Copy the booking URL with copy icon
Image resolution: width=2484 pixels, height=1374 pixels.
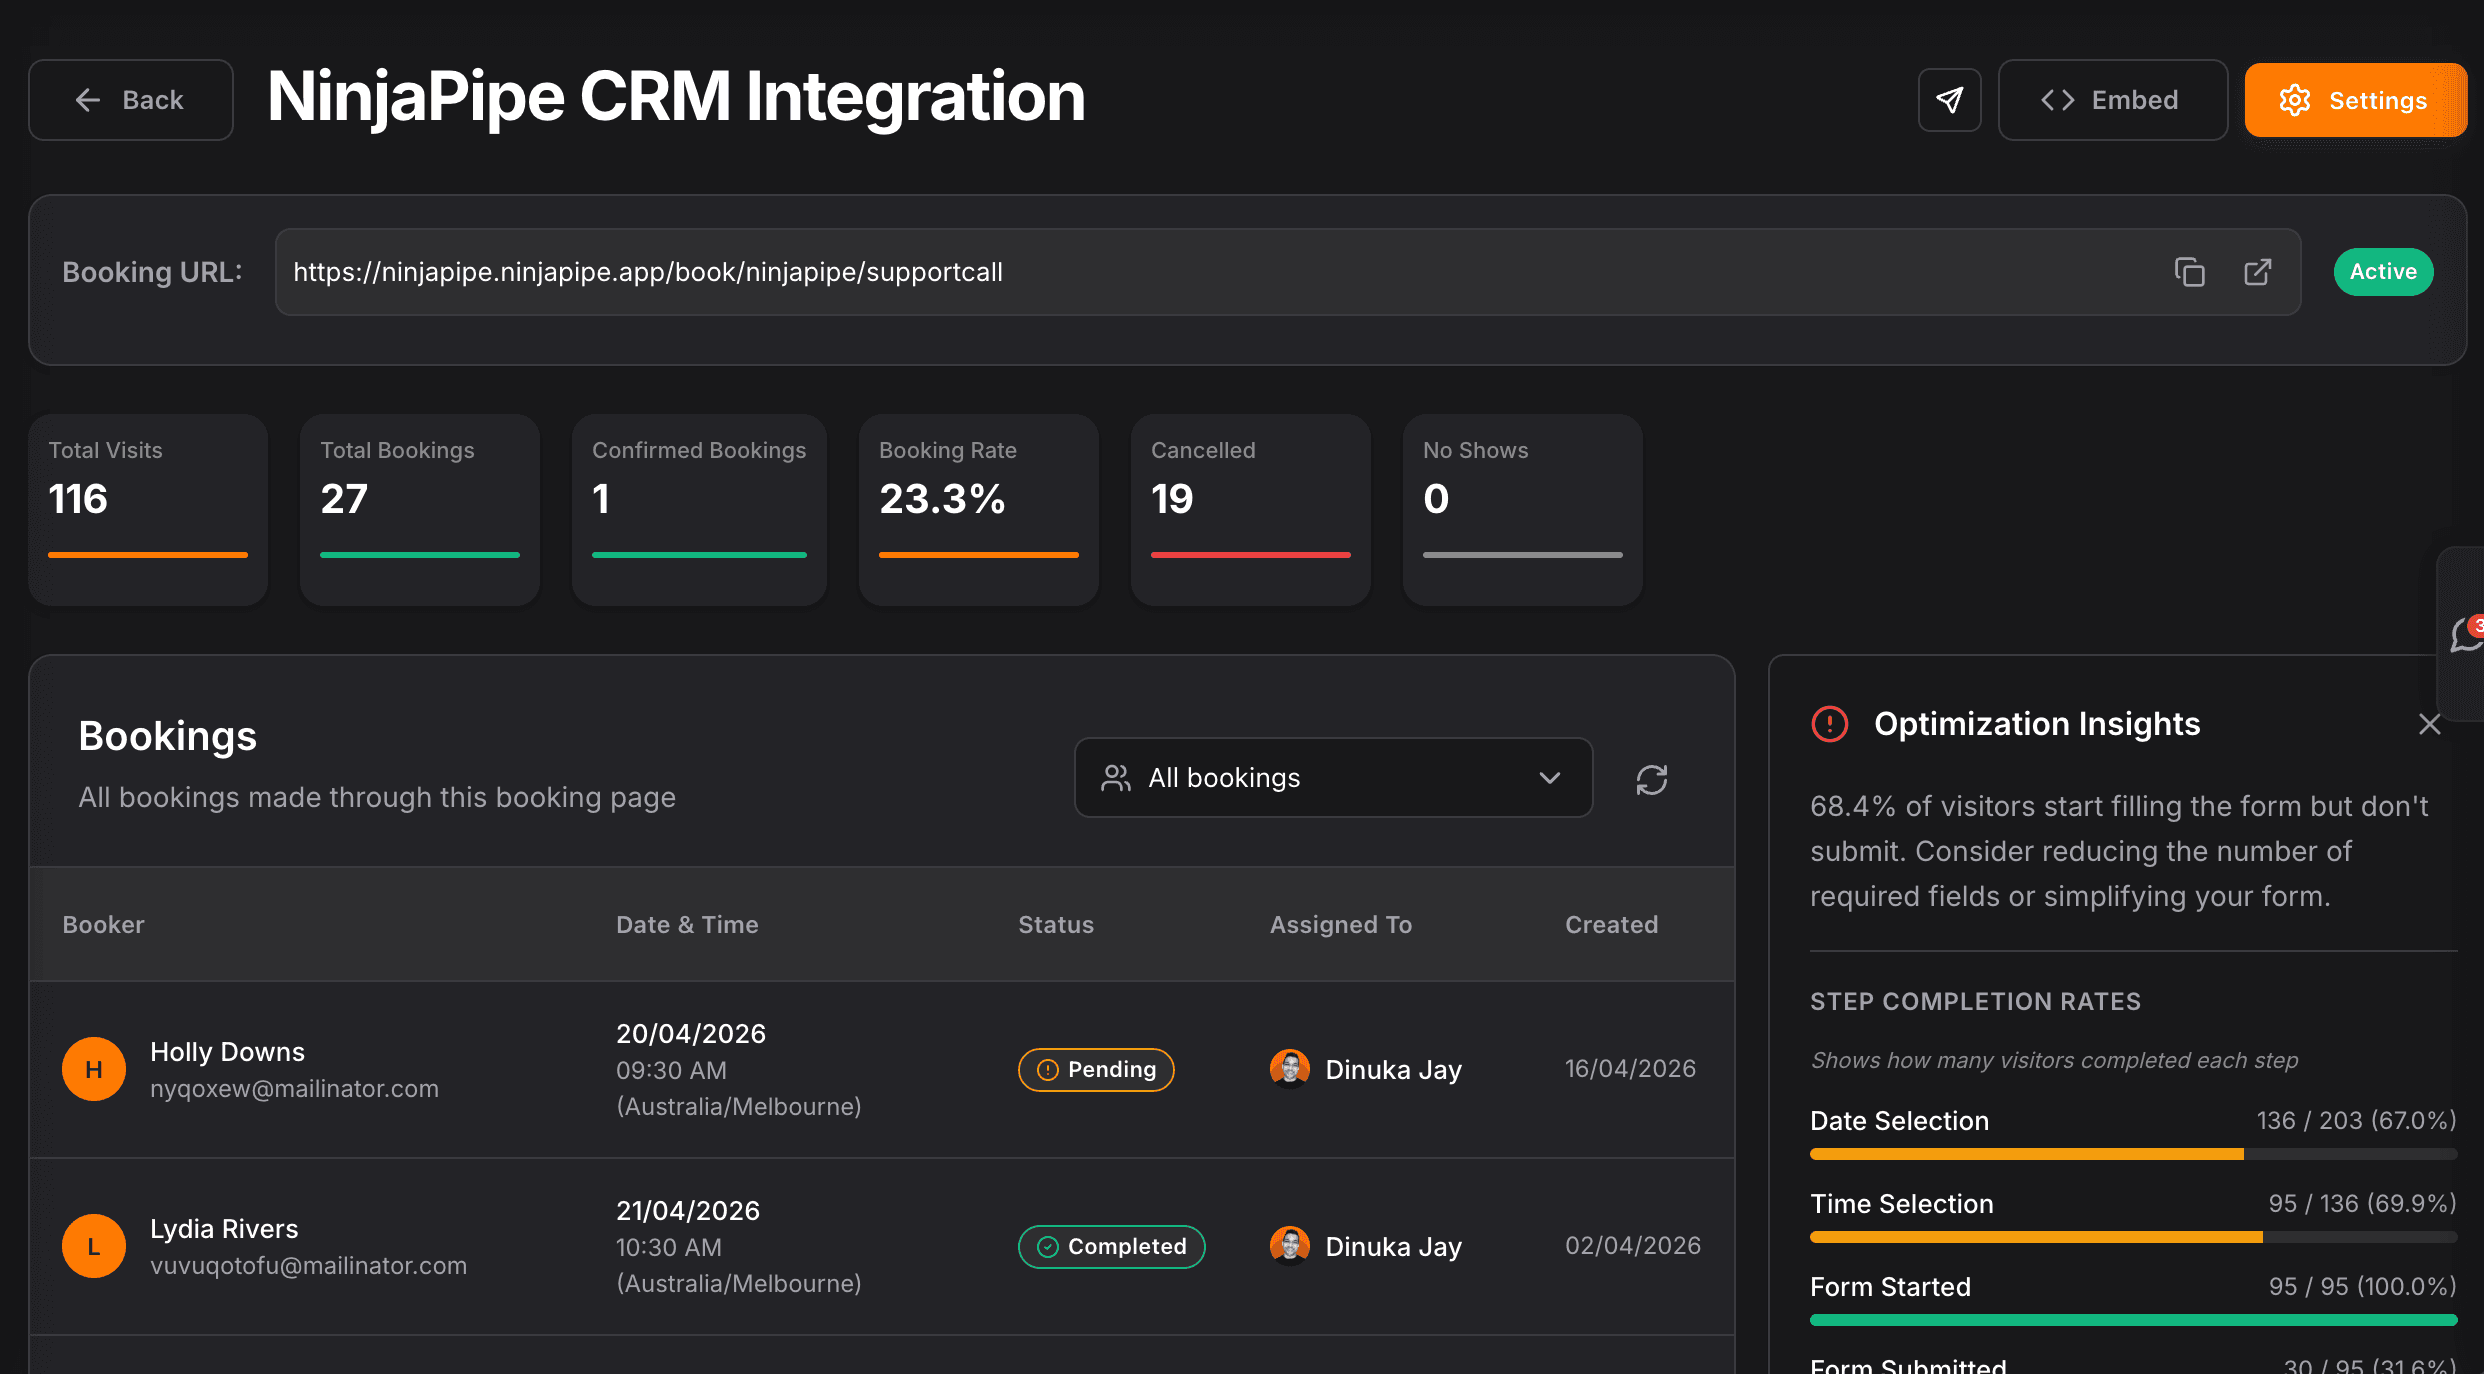point(2189,272)
